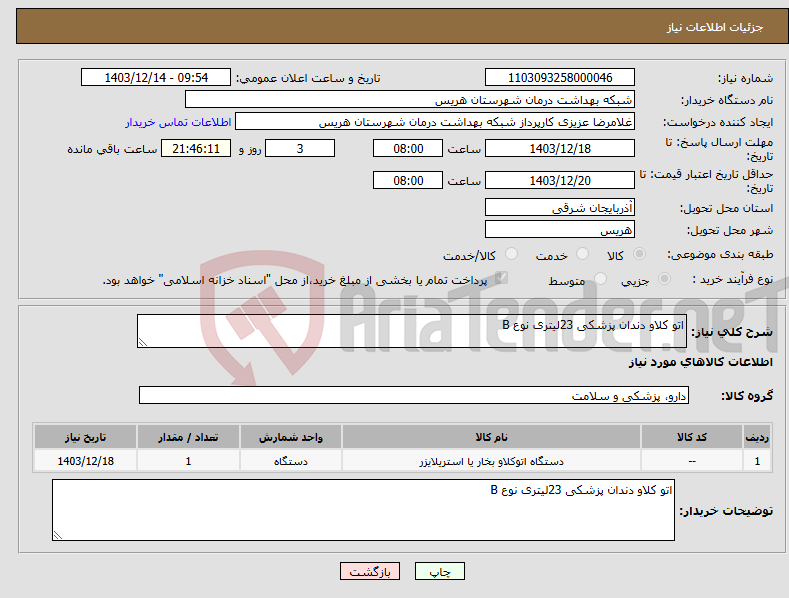
Task: Click the چاپ print button
Action: click(440, 571)
